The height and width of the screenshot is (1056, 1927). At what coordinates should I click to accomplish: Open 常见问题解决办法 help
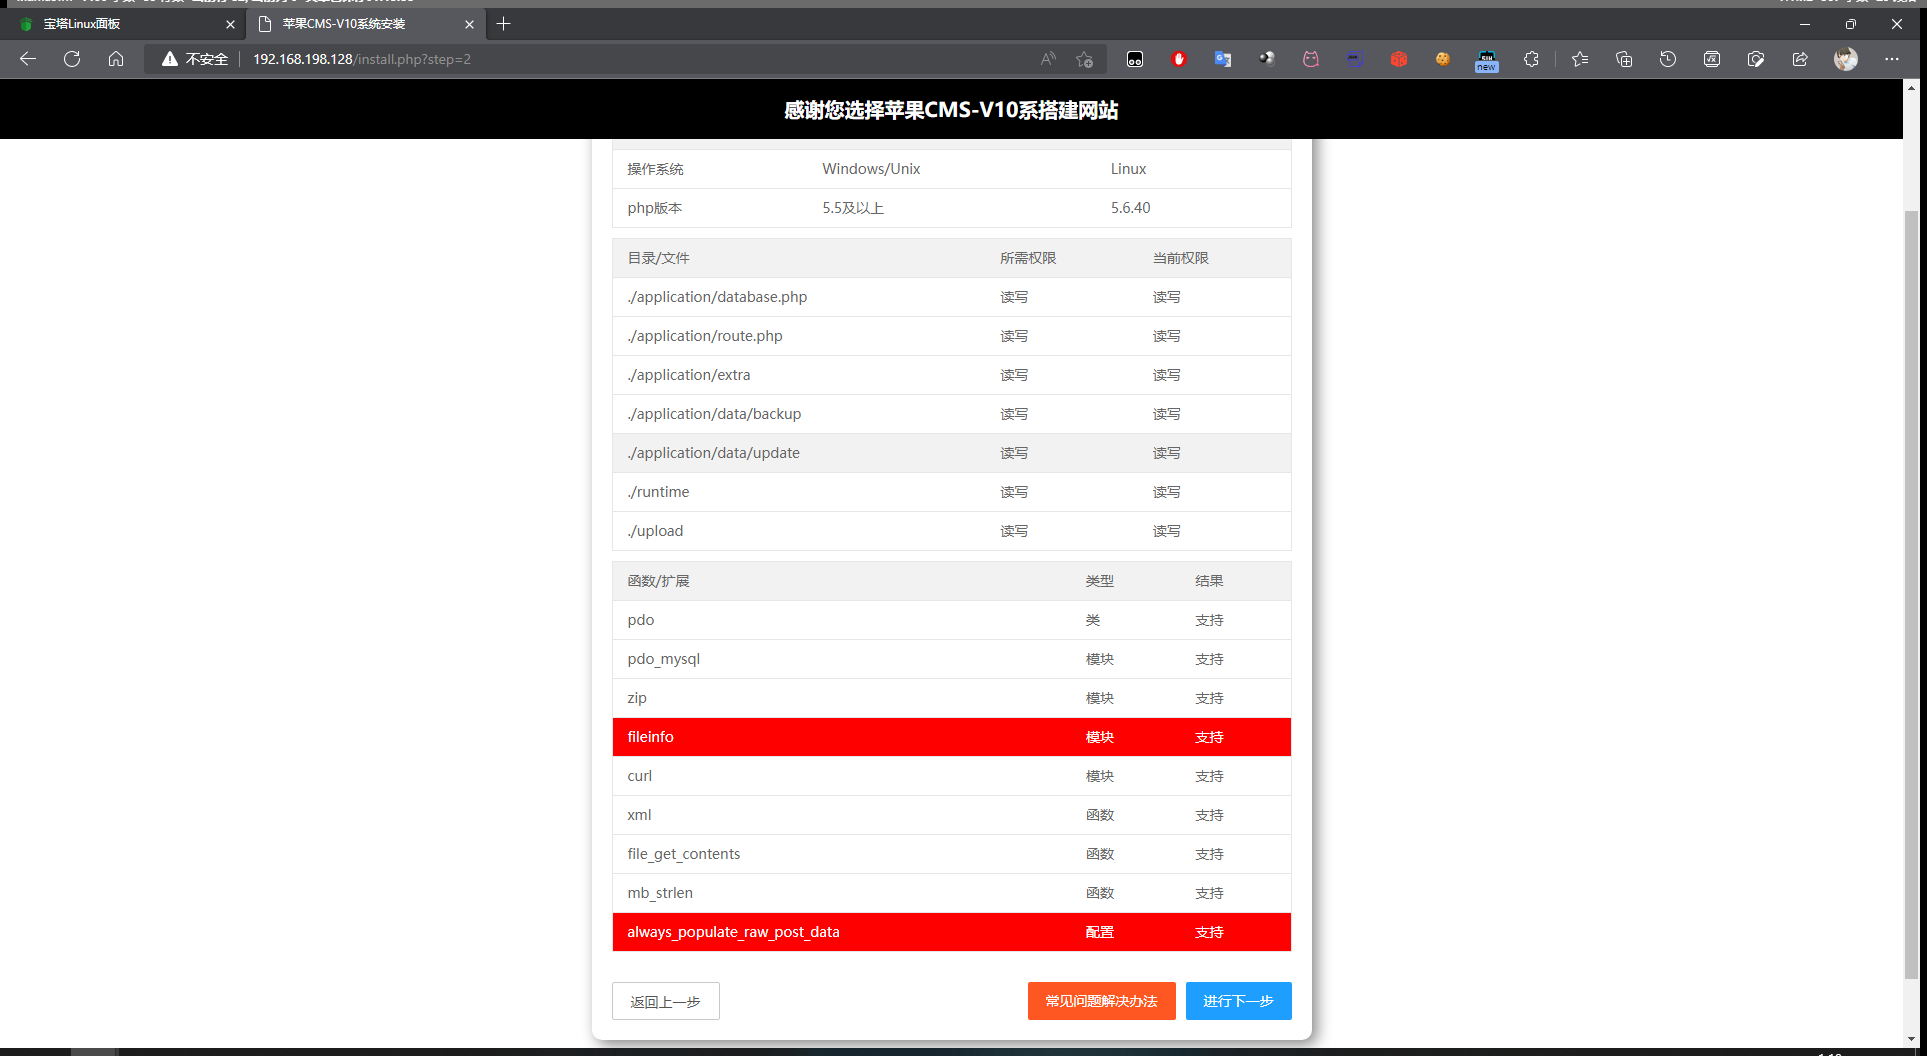(x=1101, y=1001)
